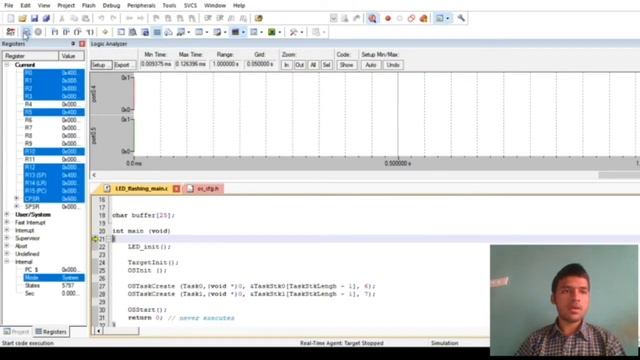Click the Logic Analyzer Setup button
Viewport: 640px width, 360px height.
click(x=101, y=65)
